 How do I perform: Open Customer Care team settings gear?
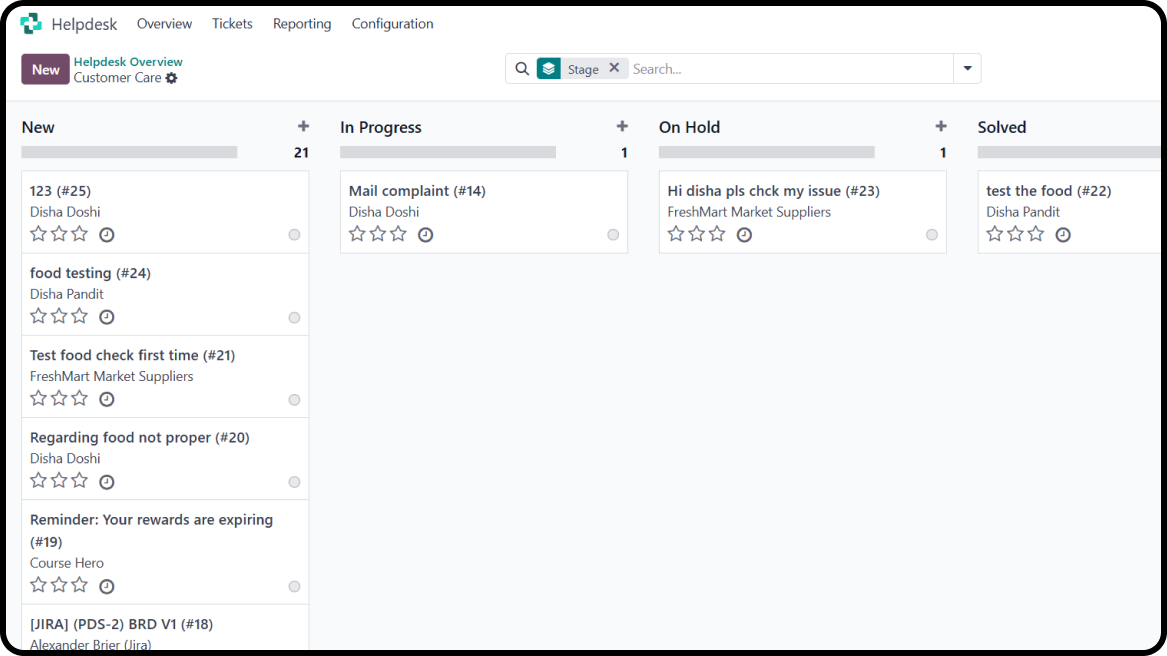tap(172, 78)
